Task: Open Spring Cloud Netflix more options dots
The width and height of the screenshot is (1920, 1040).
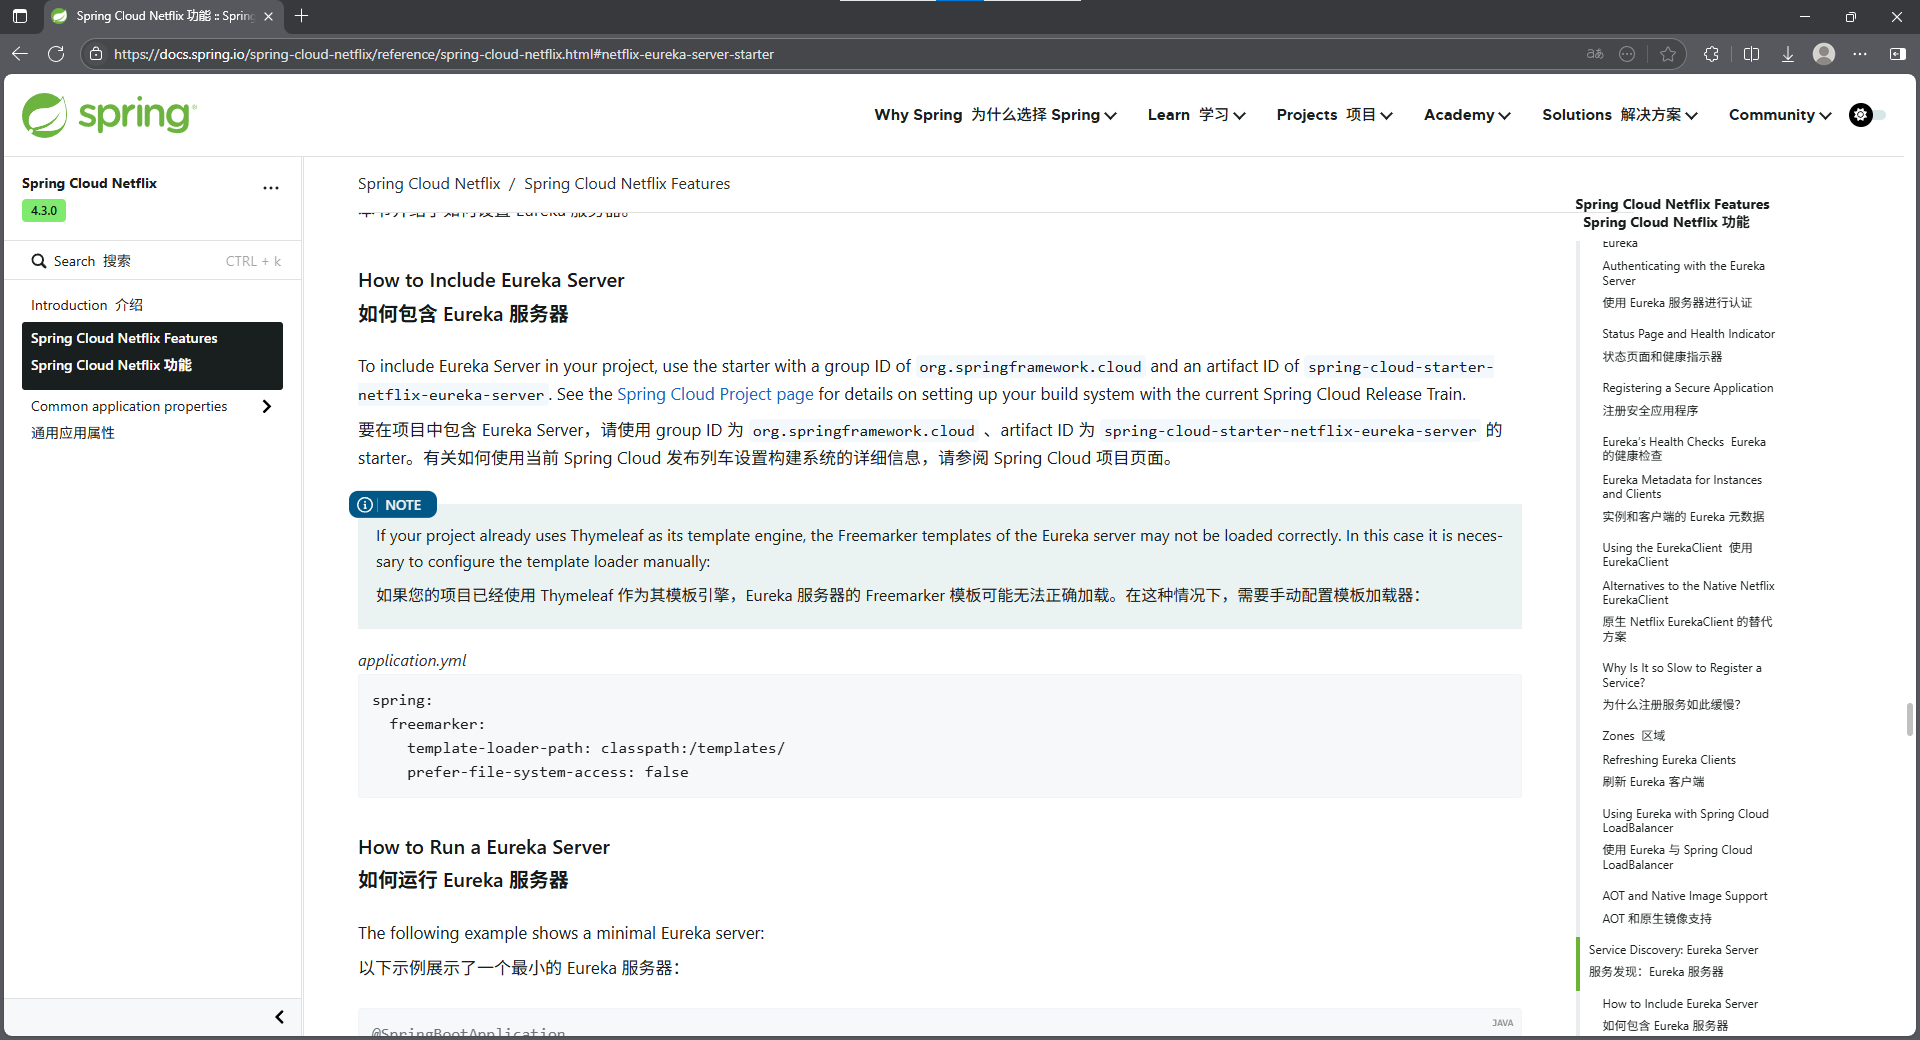Action: (x=271, y=187)
